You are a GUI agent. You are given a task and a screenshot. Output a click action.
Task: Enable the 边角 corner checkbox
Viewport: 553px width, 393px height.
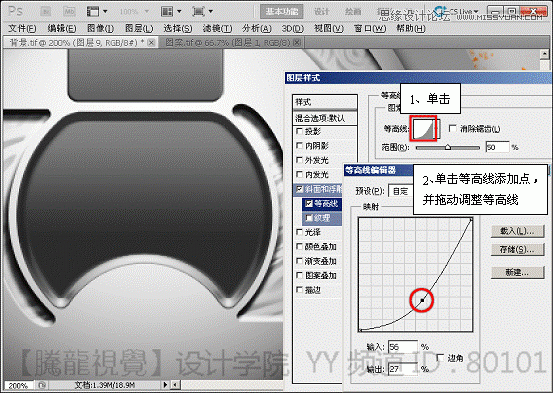(x=440, y=358)
